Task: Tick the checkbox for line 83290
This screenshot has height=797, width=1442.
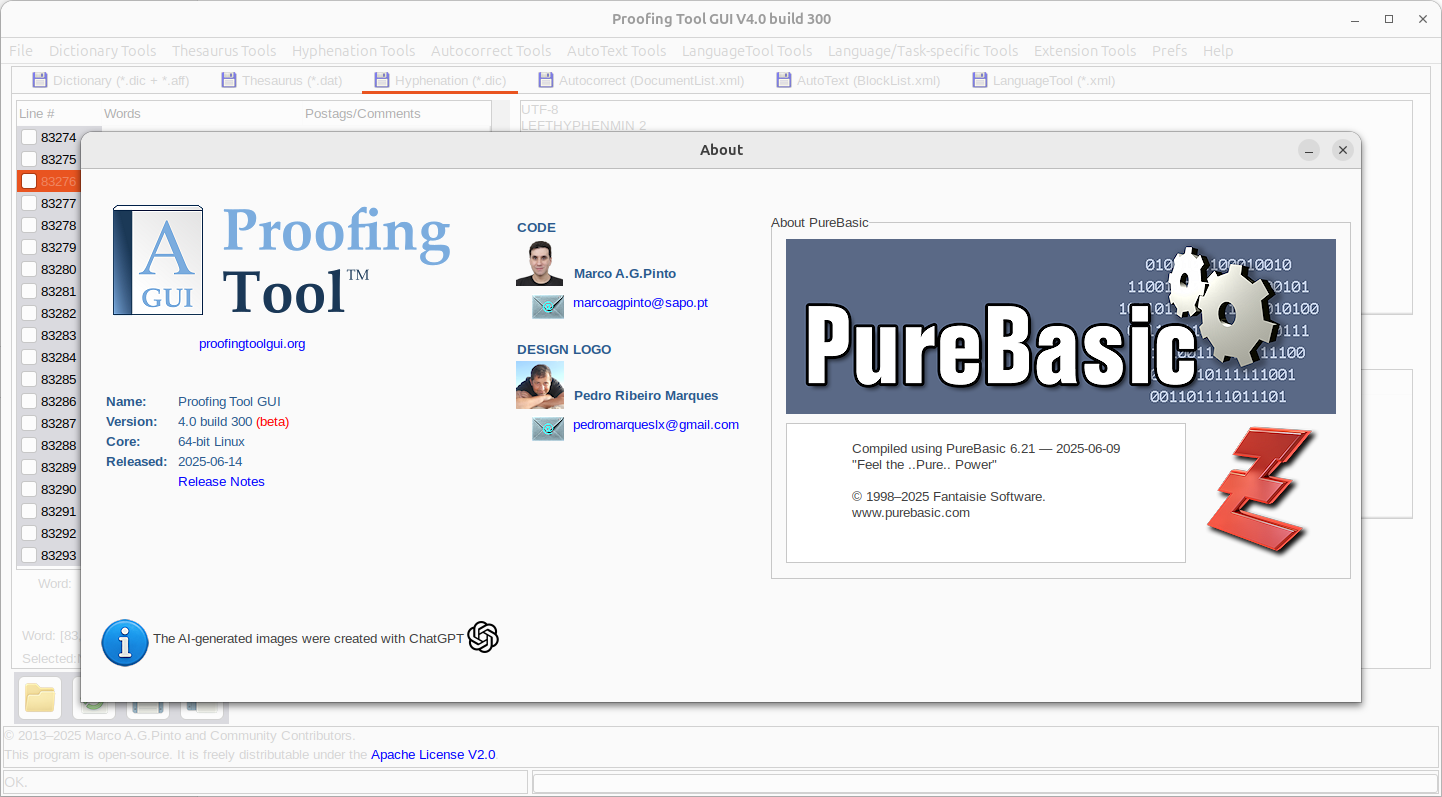Action: pyautogui.click(x=29, y=489)
